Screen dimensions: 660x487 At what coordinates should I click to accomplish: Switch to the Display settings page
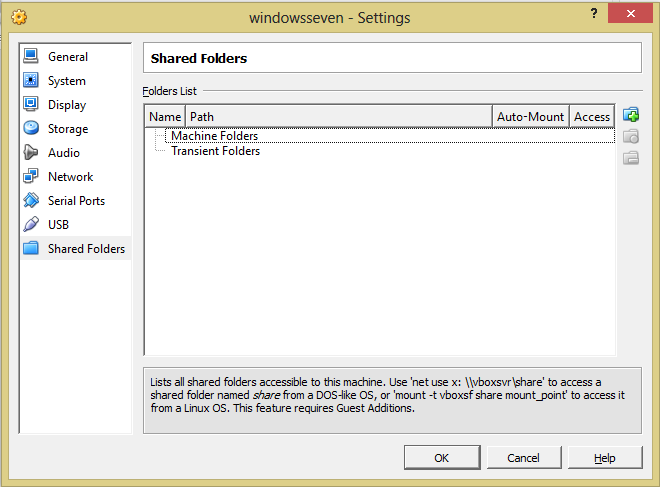pos(76,104)
